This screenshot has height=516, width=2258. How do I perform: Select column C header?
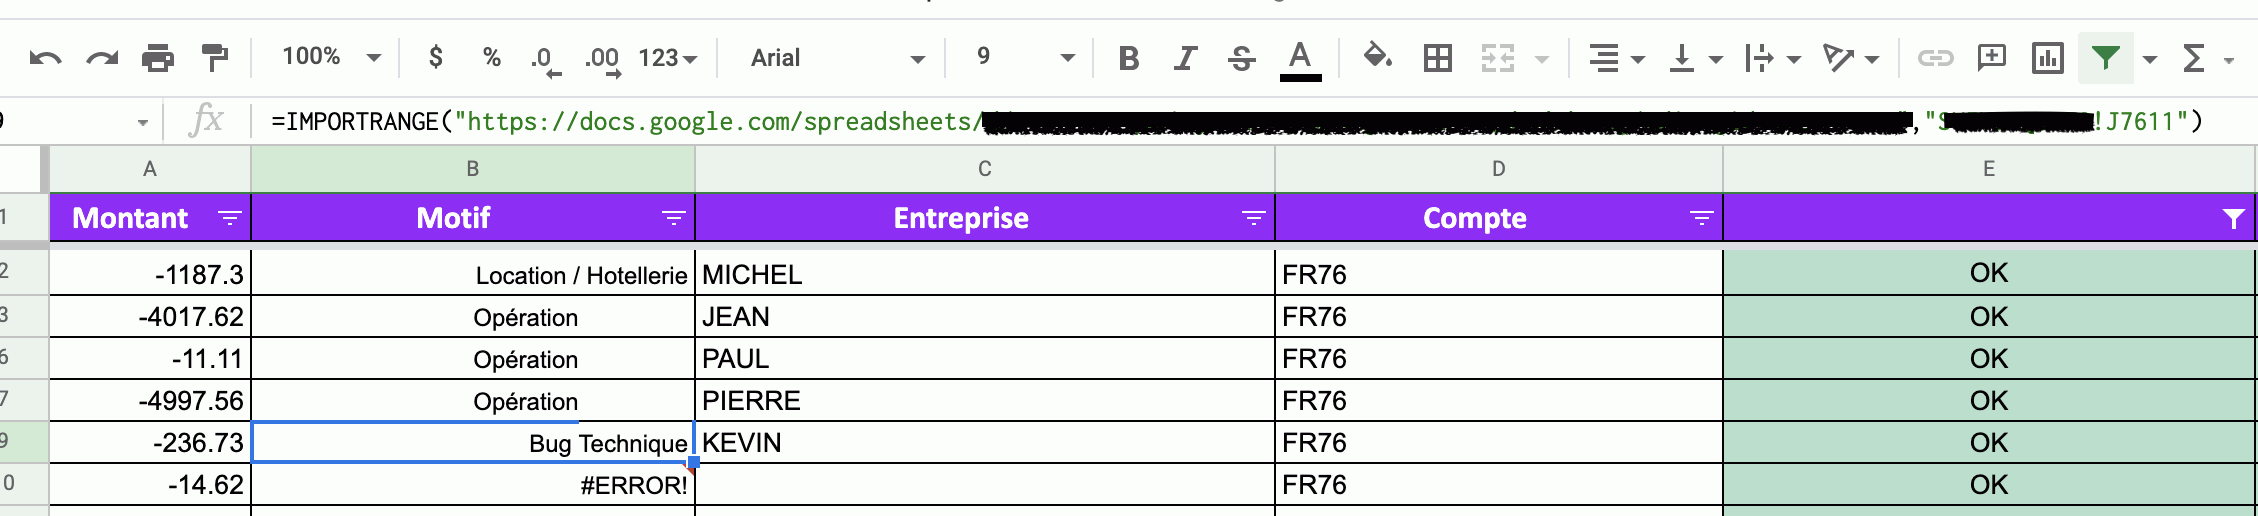(985, 169)
